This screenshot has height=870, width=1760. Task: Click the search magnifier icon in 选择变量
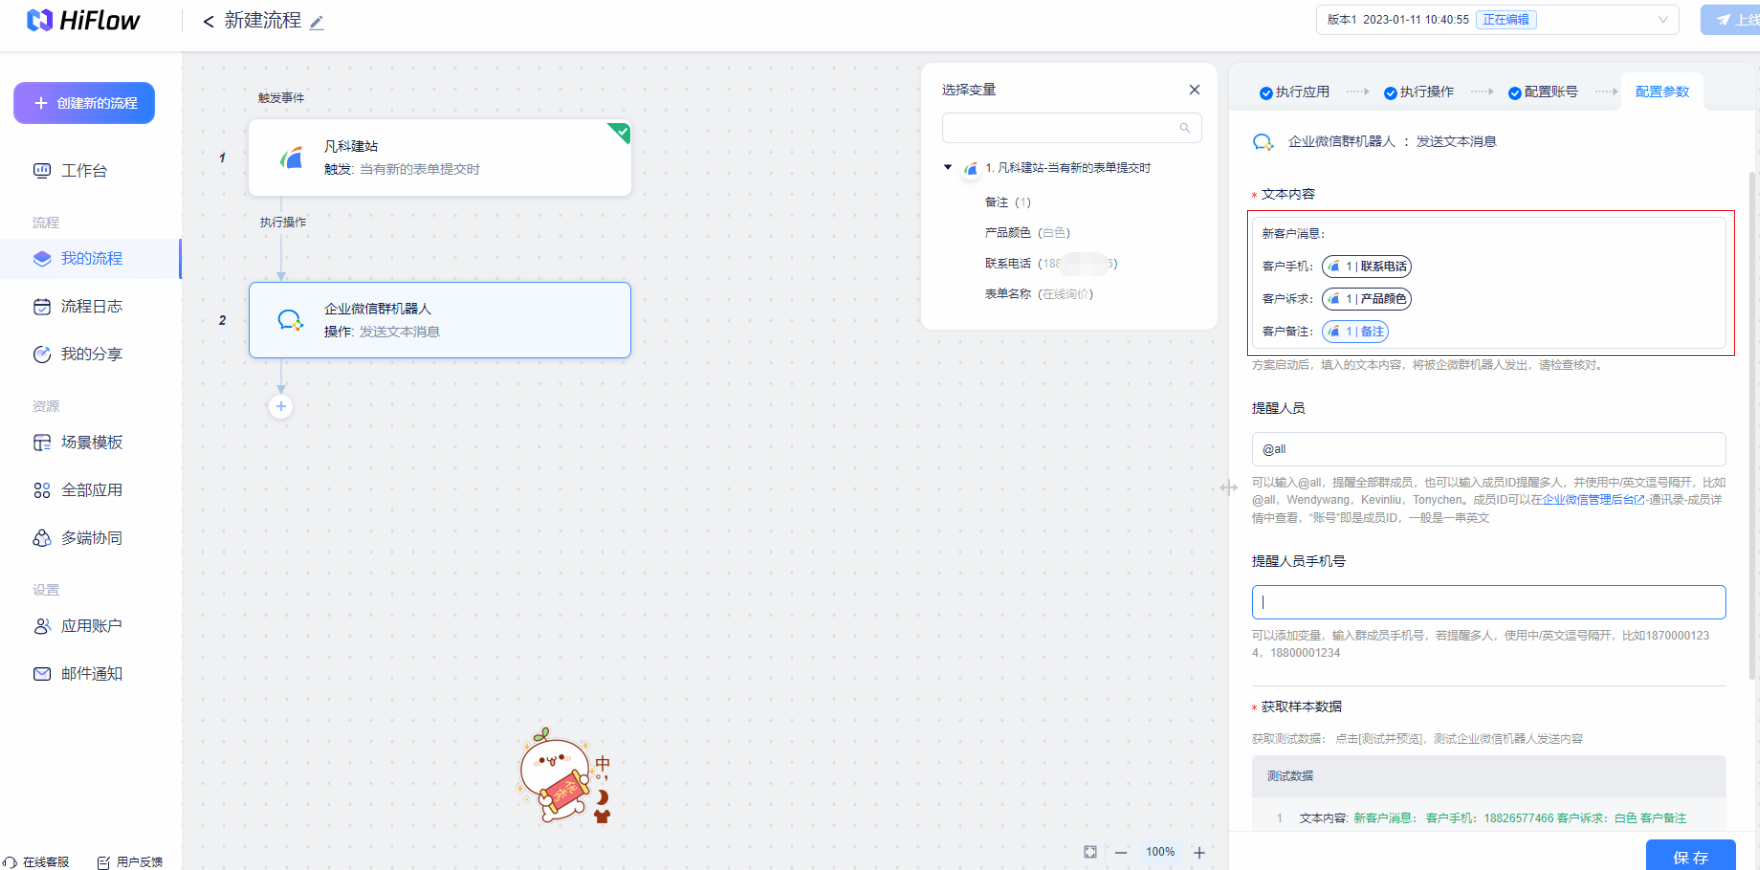coord(1185,128)
